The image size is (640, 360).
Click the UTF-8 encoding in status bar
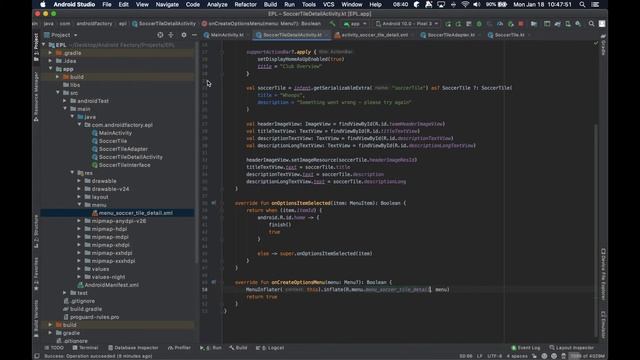tap(494, 356)
